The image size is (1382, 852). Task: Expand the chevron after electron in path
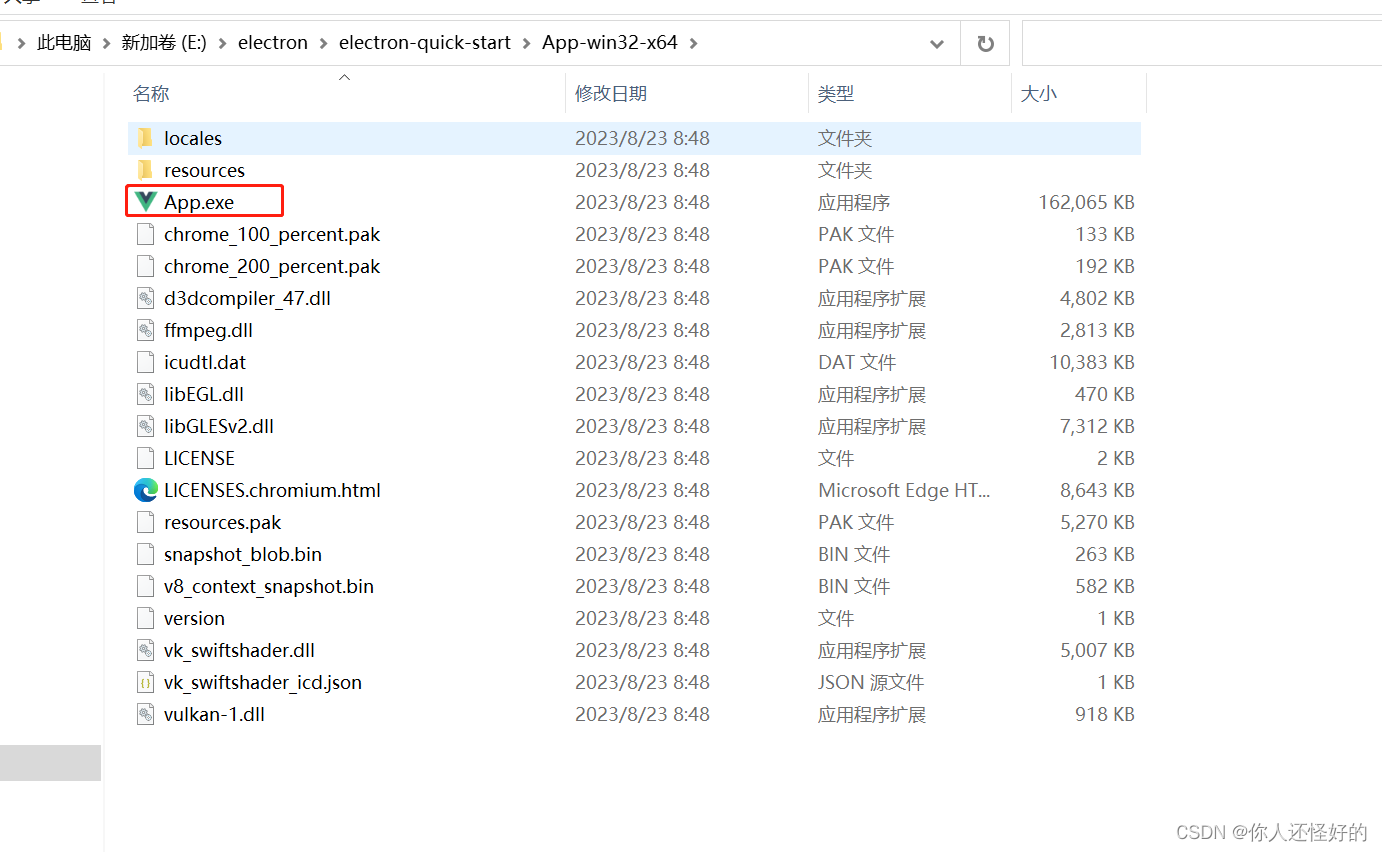[x=323, y=43]
